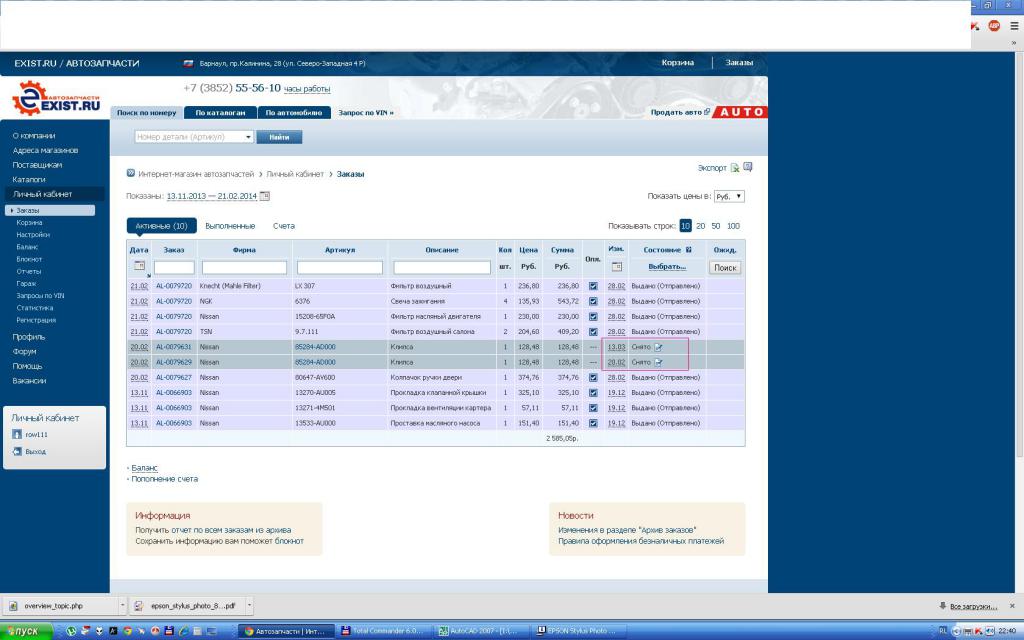
Task: Open the Выбрать... status filter
Action: (667, 266)
